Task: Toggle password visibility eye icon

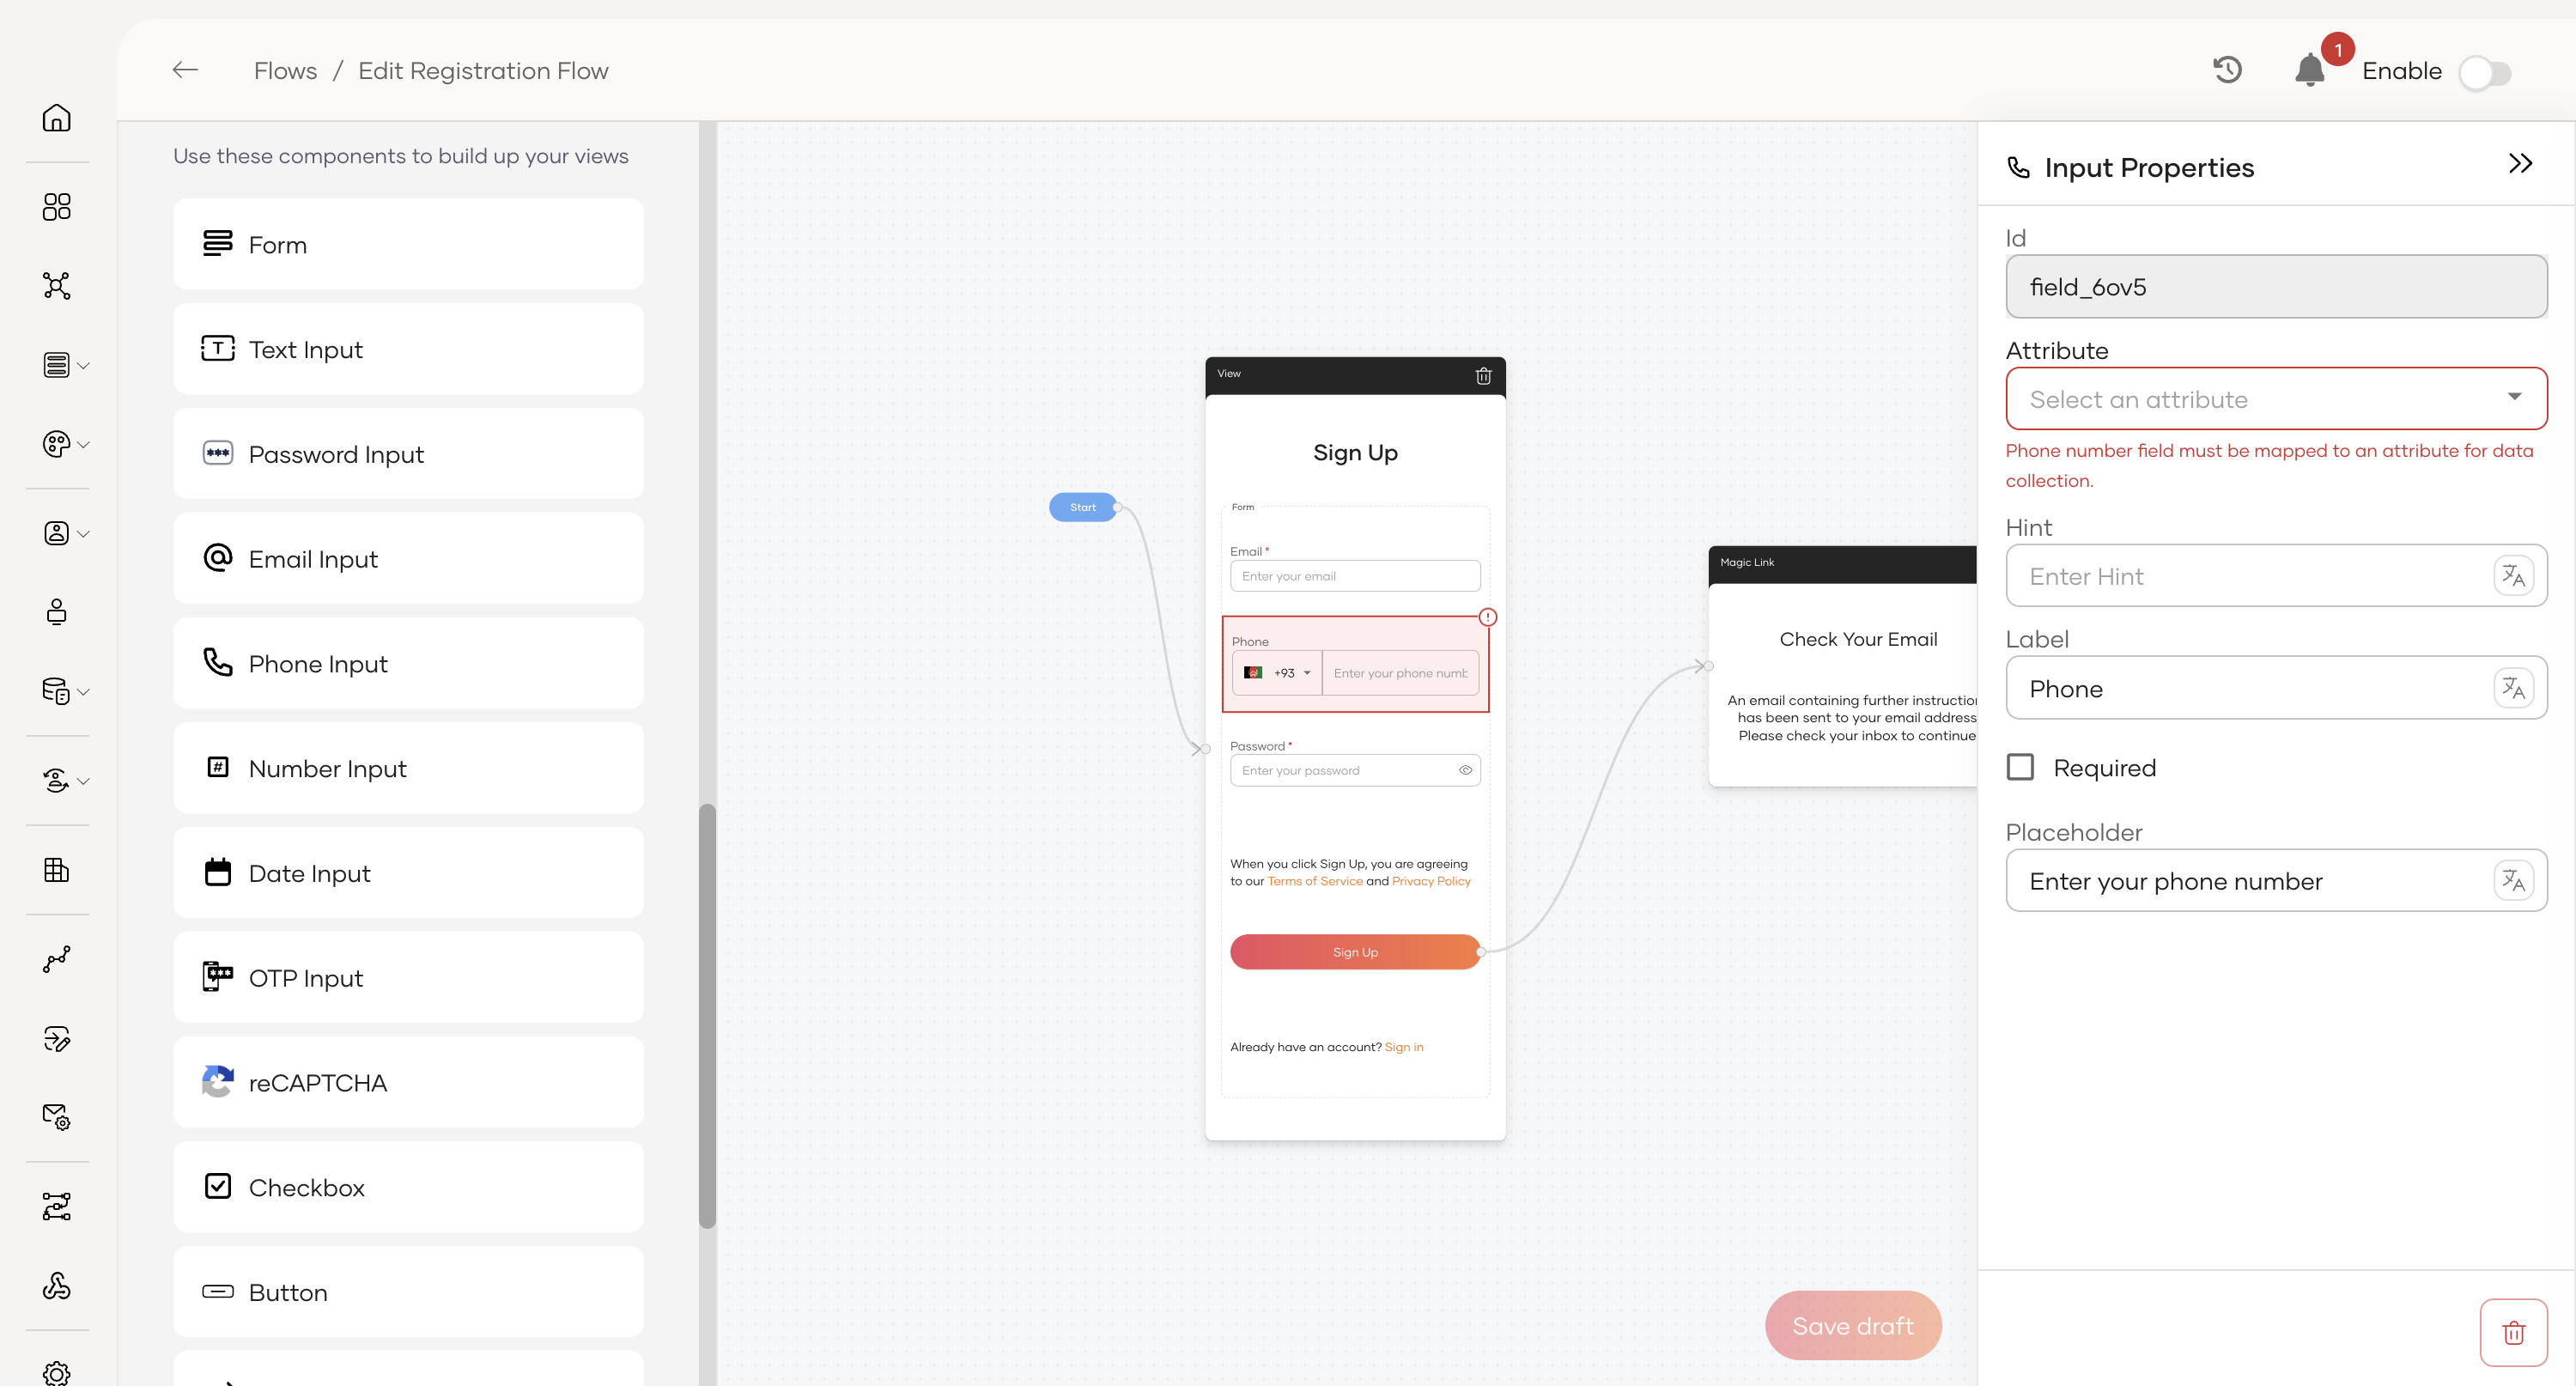Action: (x=1465, y=770)
